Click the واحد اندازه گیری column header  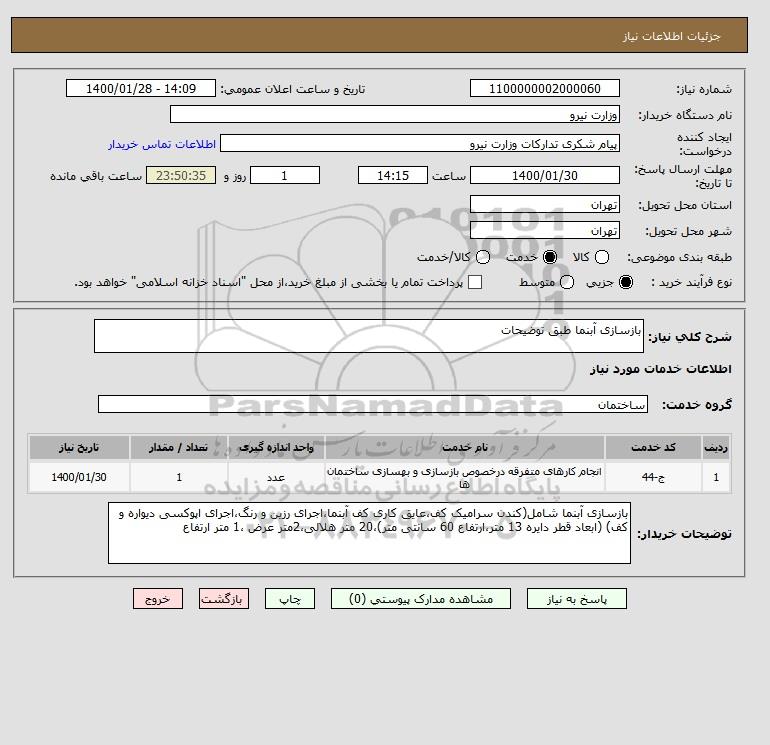point(276,447)
